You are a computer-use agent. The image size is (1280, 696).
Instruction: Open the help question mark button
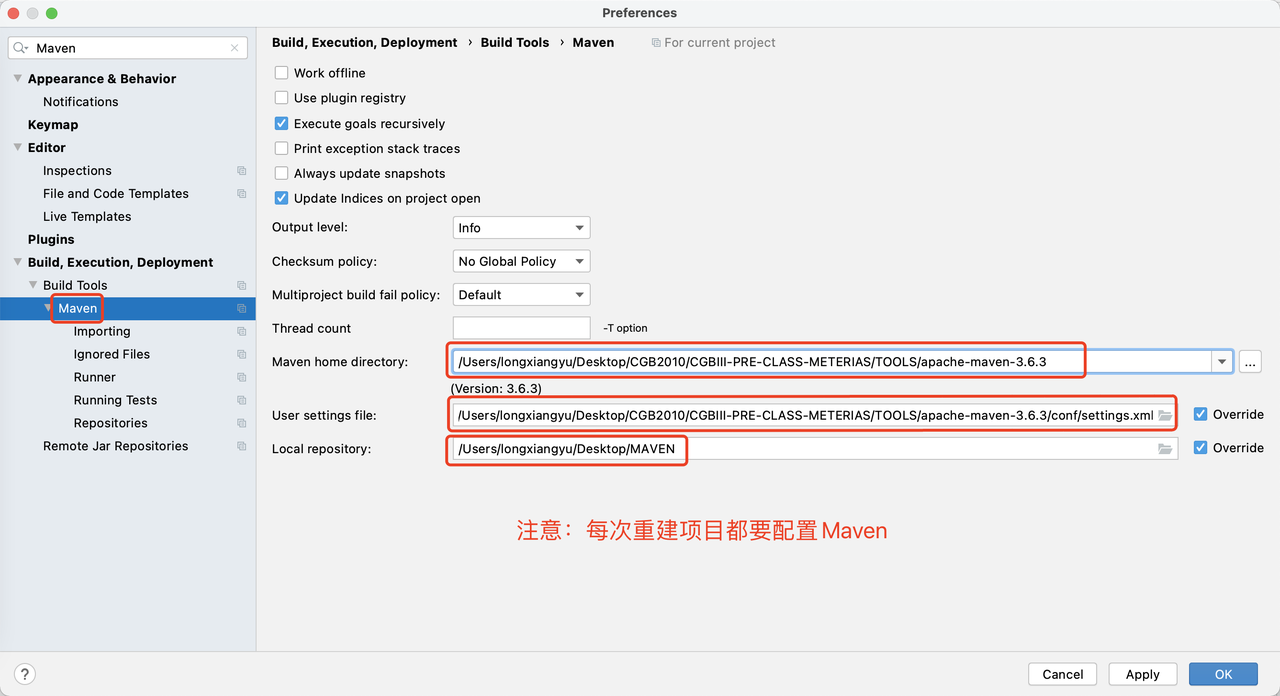coord(26,674)
